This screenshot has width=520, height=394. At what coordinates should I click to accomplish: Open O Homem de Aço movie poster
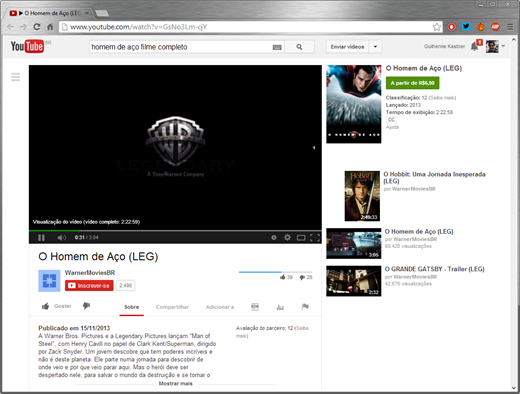(x=354, y=104)
